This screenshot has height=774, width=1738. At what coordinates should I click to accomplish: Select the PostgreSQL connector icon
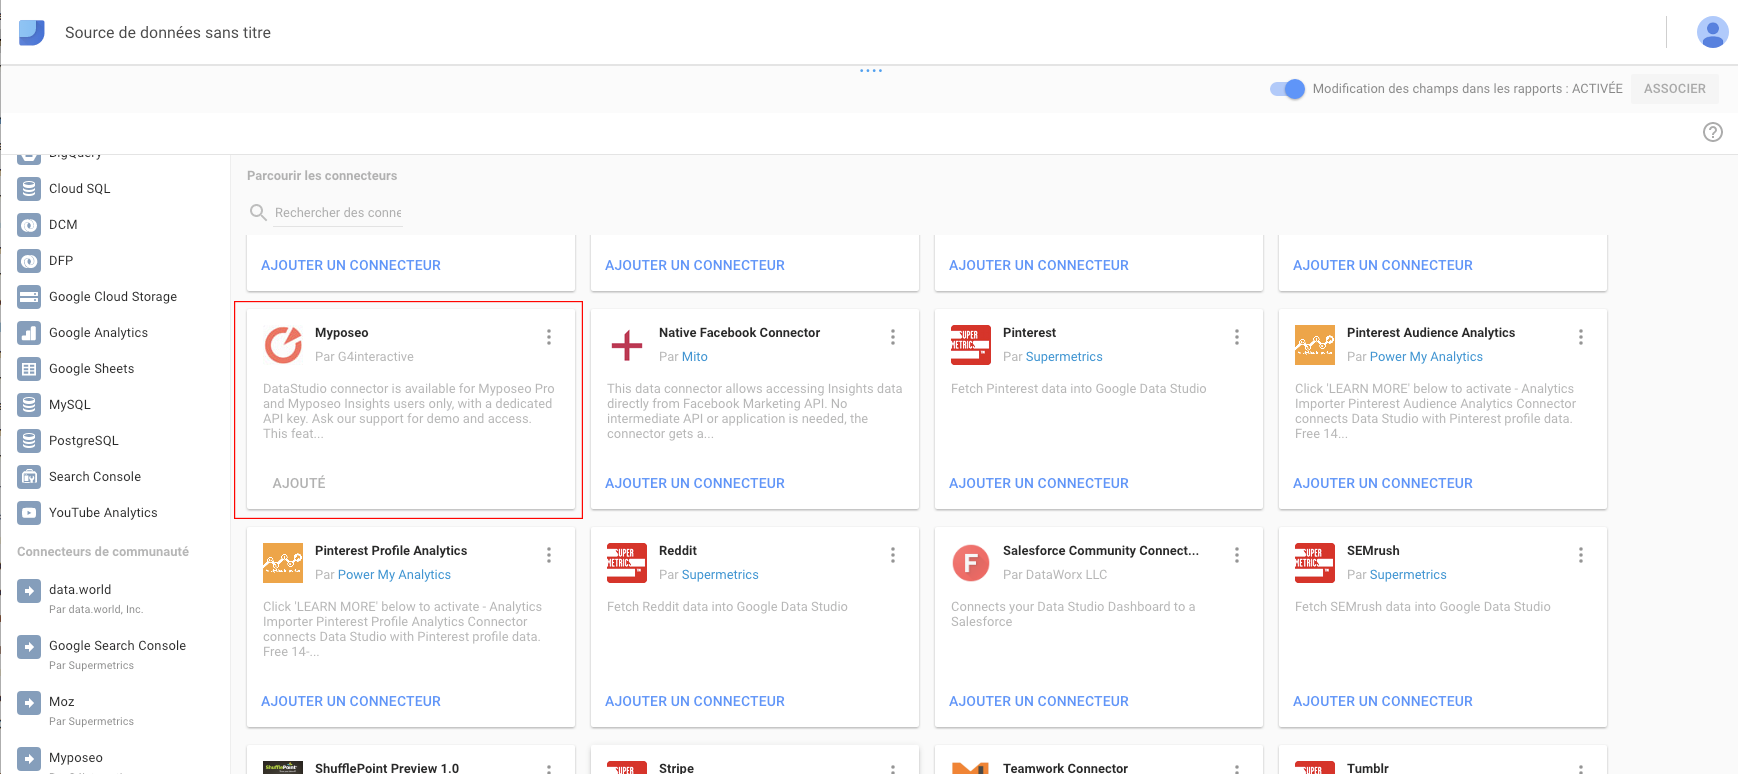29,440
